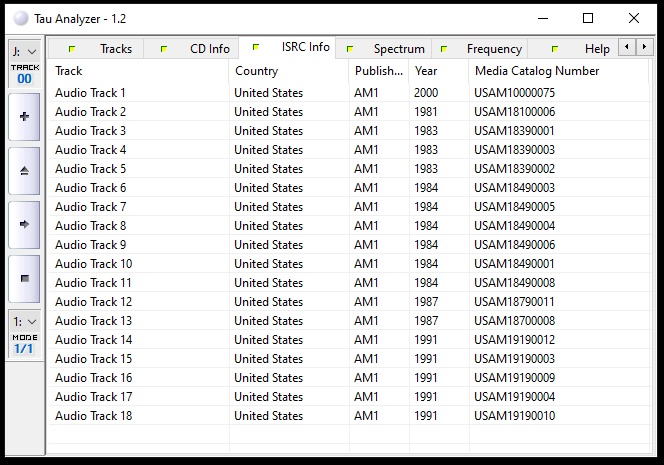The image size is (664, 465).
Task: Click the track number 00 display
Action: [24, 79]
